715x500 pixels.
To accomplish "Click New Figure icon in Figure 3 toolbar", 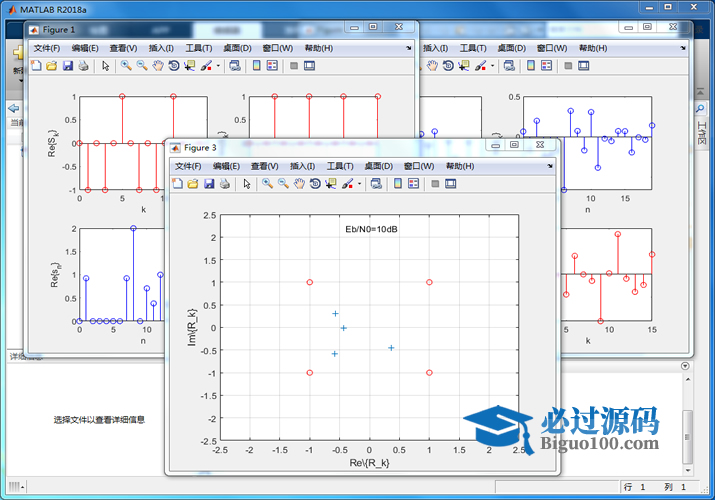I will 177,184.
